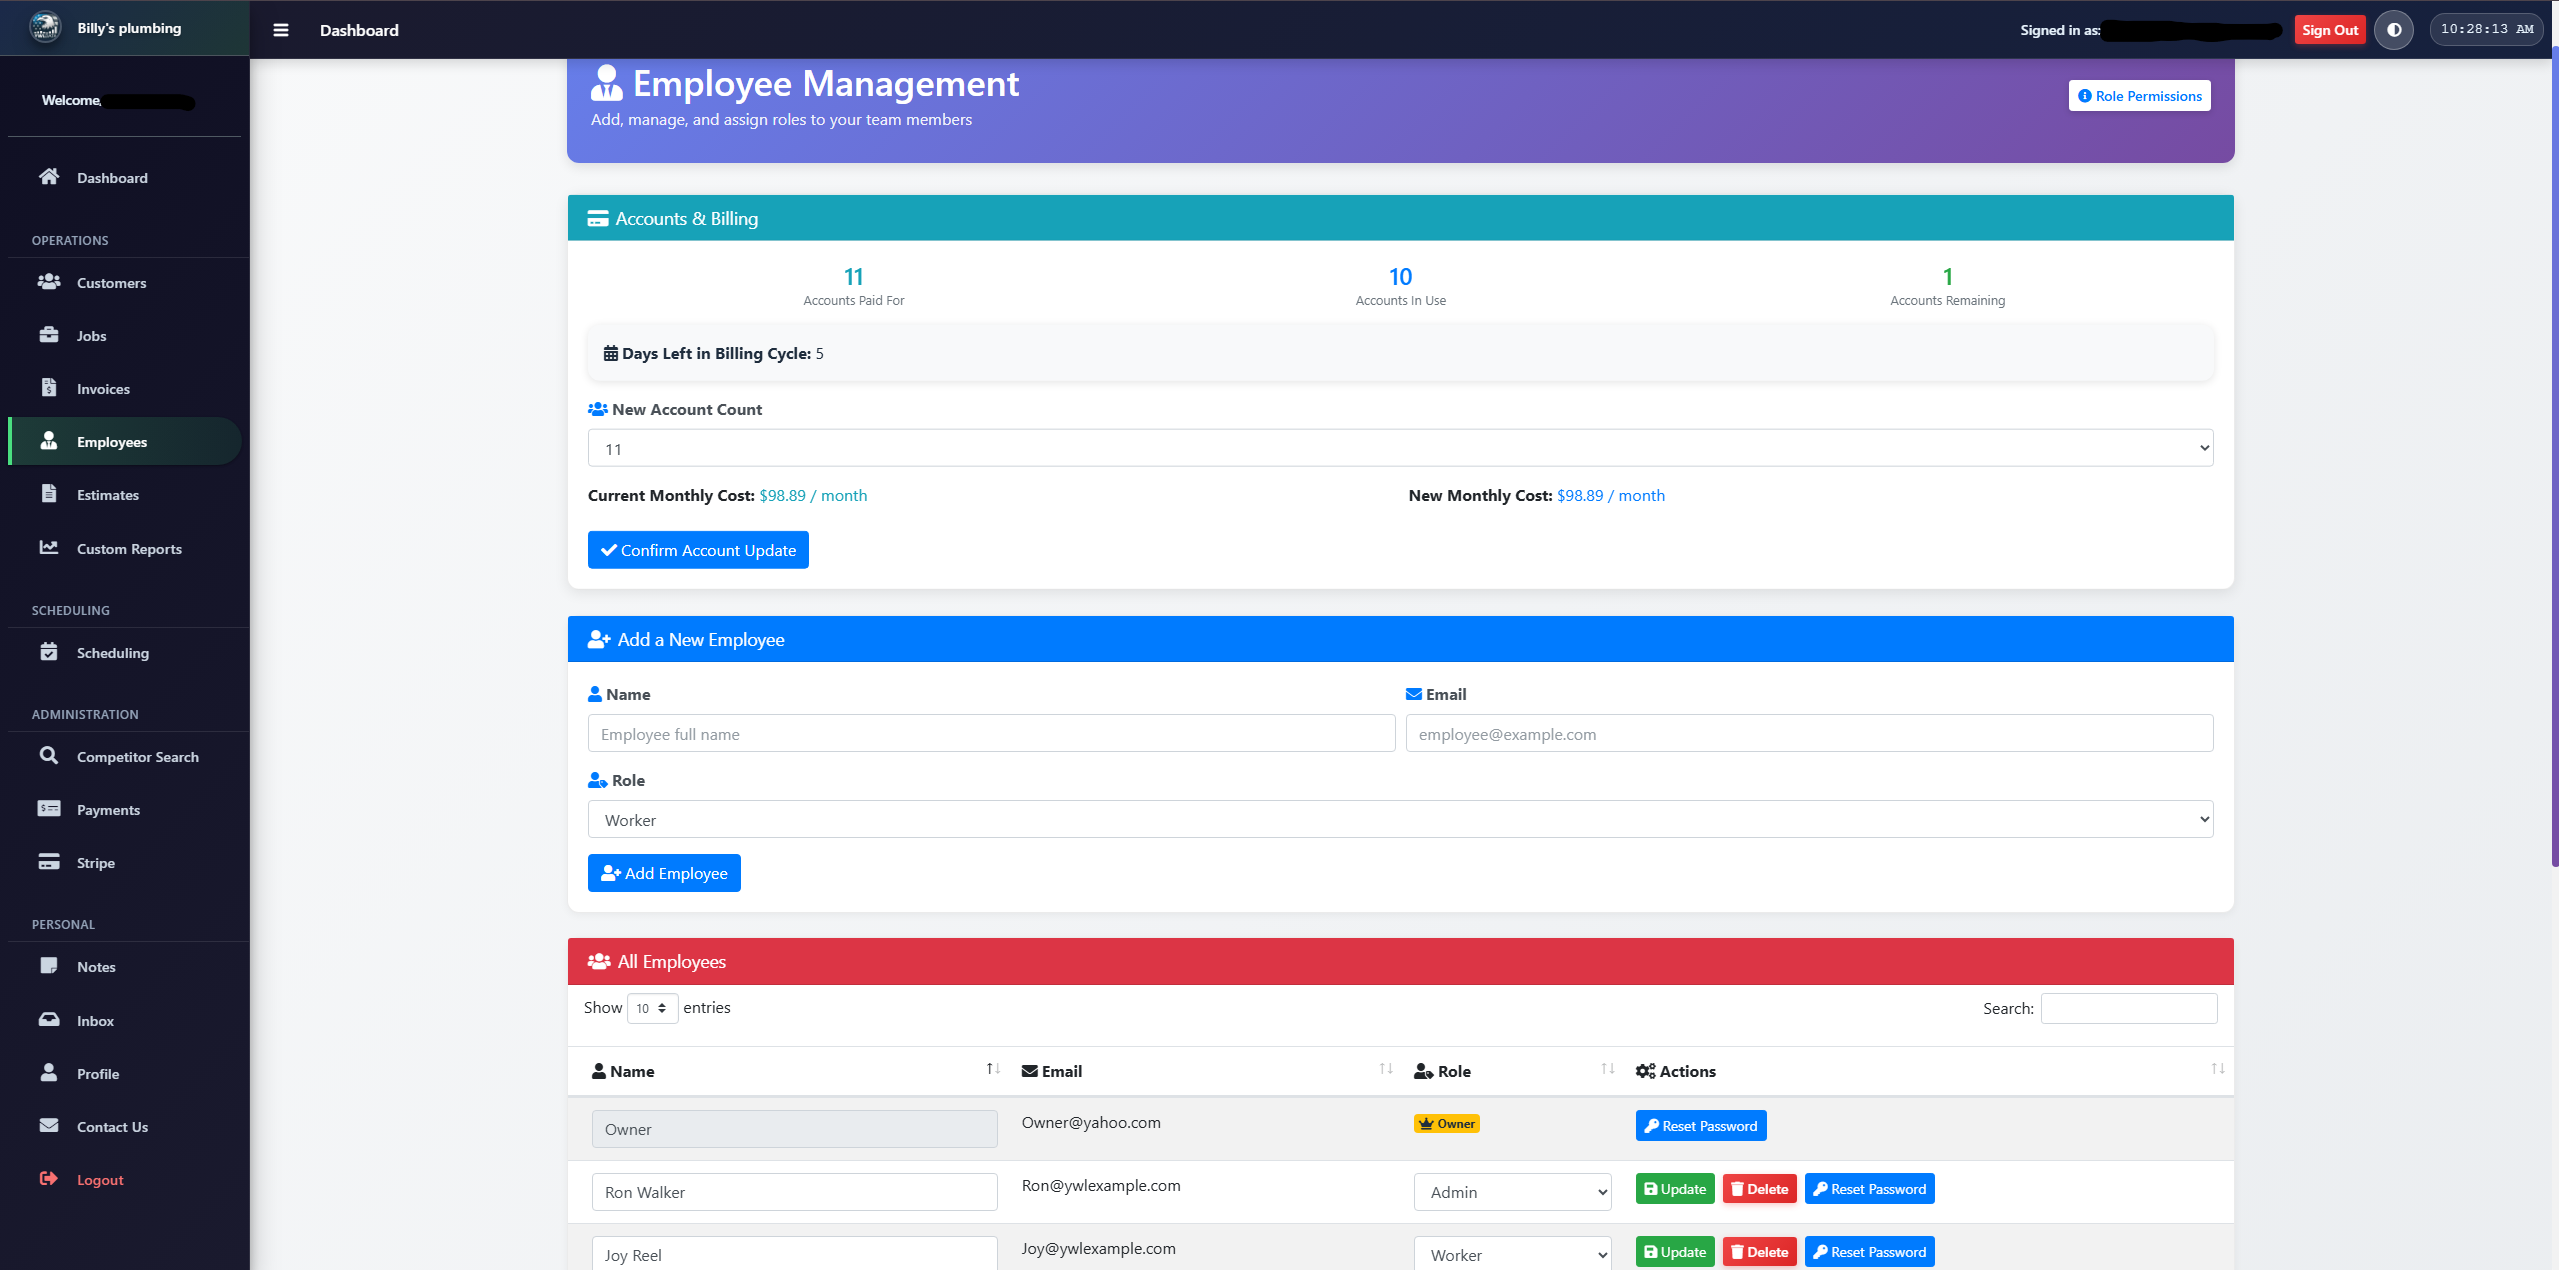Screen dimensions: 2559x1270
Task: Click Owner@yahoo.com email text
Action: pos(1091,1123)
